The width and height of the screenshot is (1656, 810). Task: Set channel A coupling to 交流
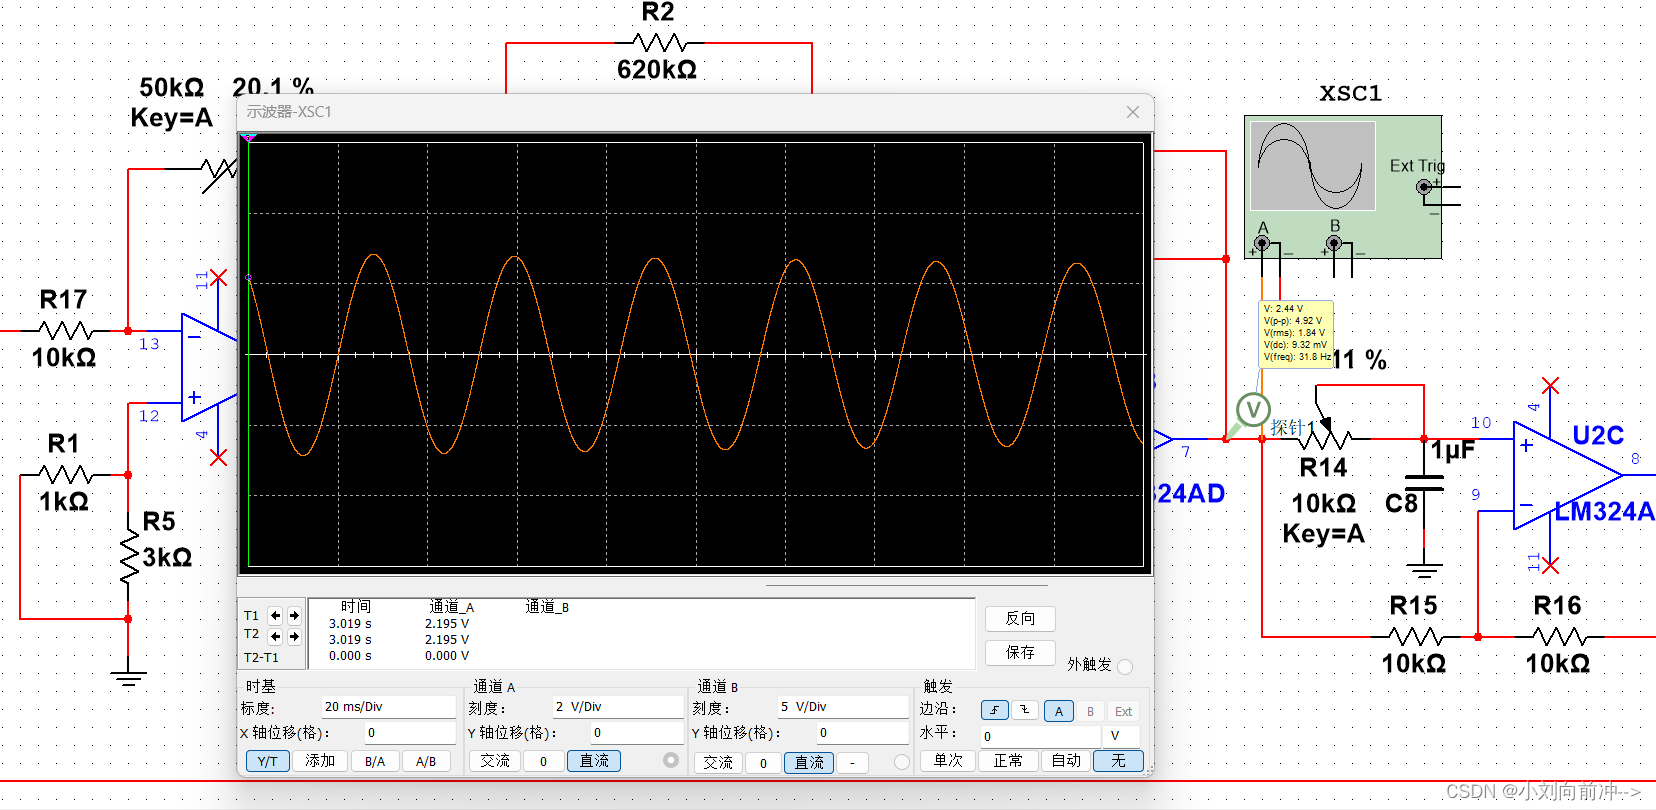click(x=495, y=761)
